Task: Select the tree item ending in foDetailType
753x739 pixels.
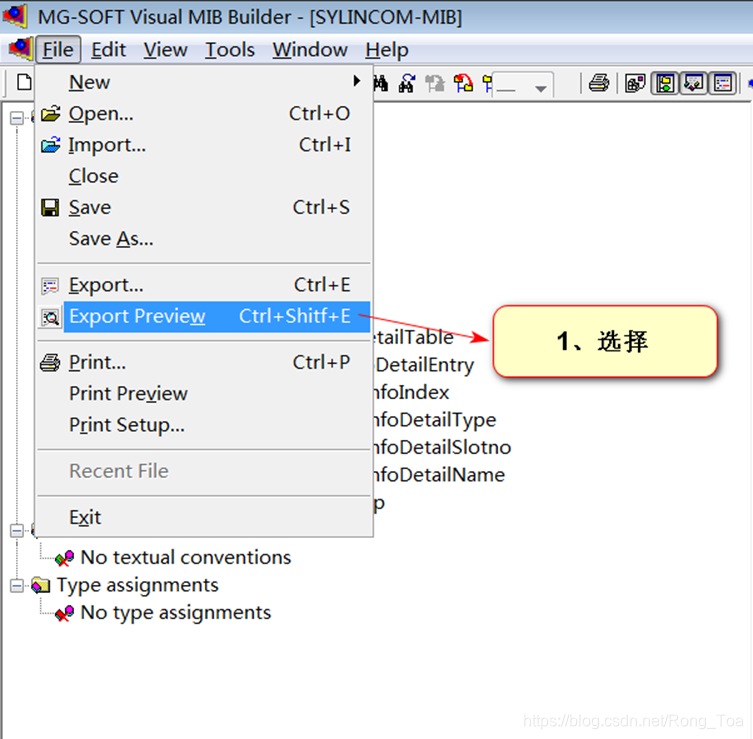Action: tap(435, 420)
